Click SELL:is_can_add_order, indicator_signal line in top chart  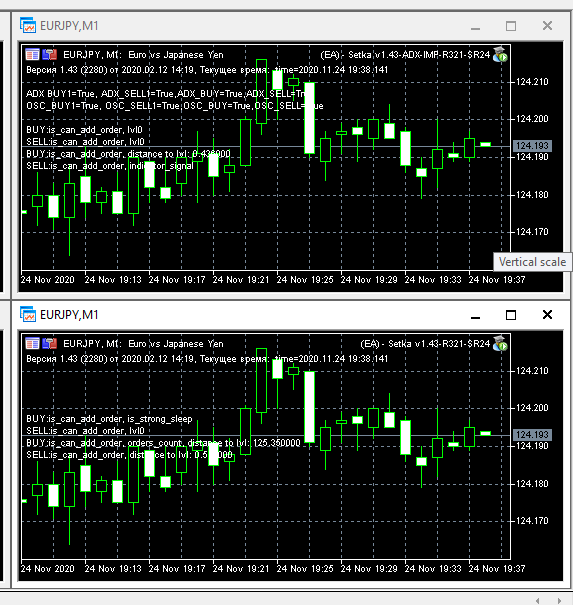click(x=110, y=166)
